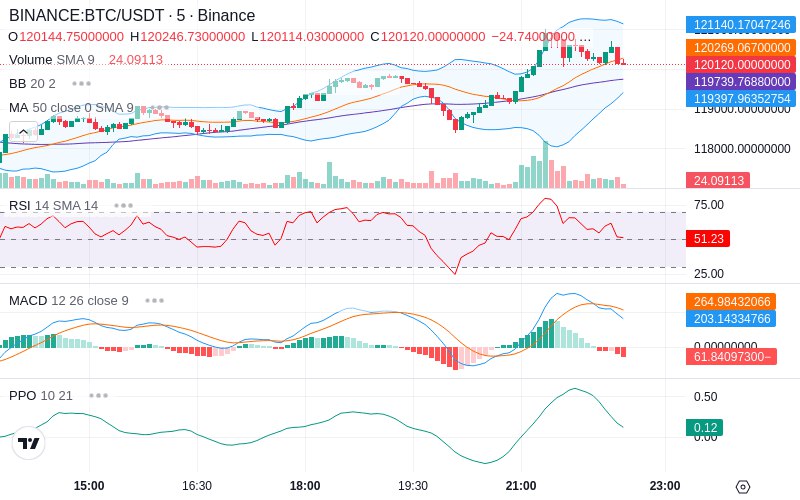Click the RSI 75.00 axis level
800x500 pixels.
[x=709, y=205]
